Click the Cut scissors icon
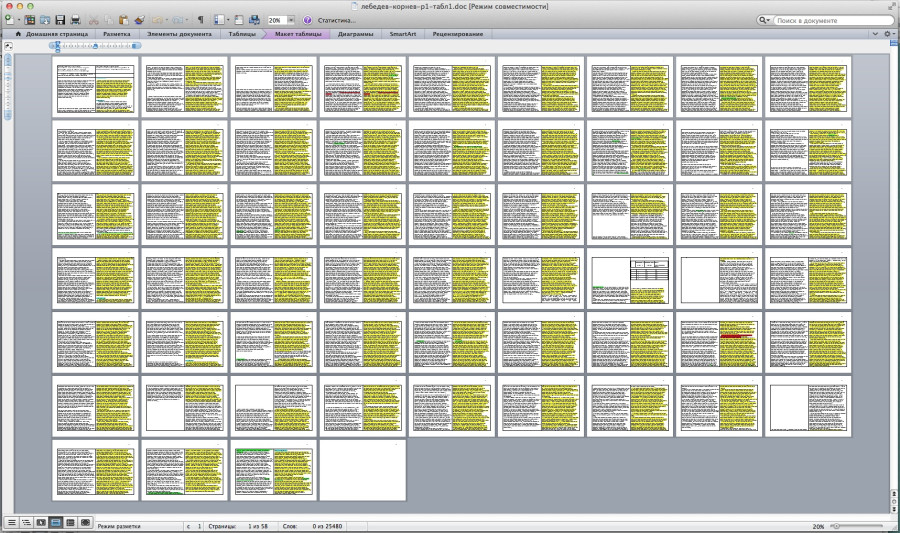This screenshot has width=900, height=533. [93, 20]
